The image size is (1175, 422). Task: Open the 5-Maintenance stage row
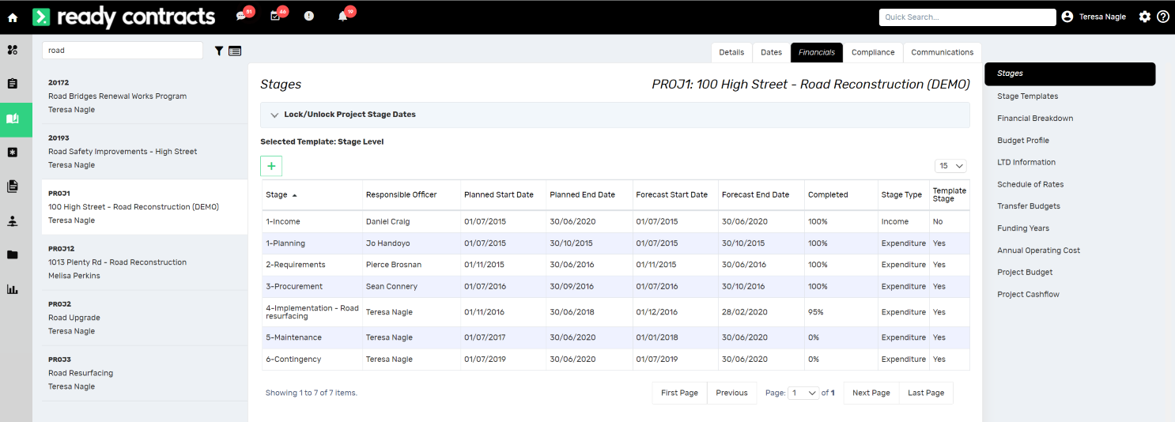pyautogui.click(x=615, y=337)
